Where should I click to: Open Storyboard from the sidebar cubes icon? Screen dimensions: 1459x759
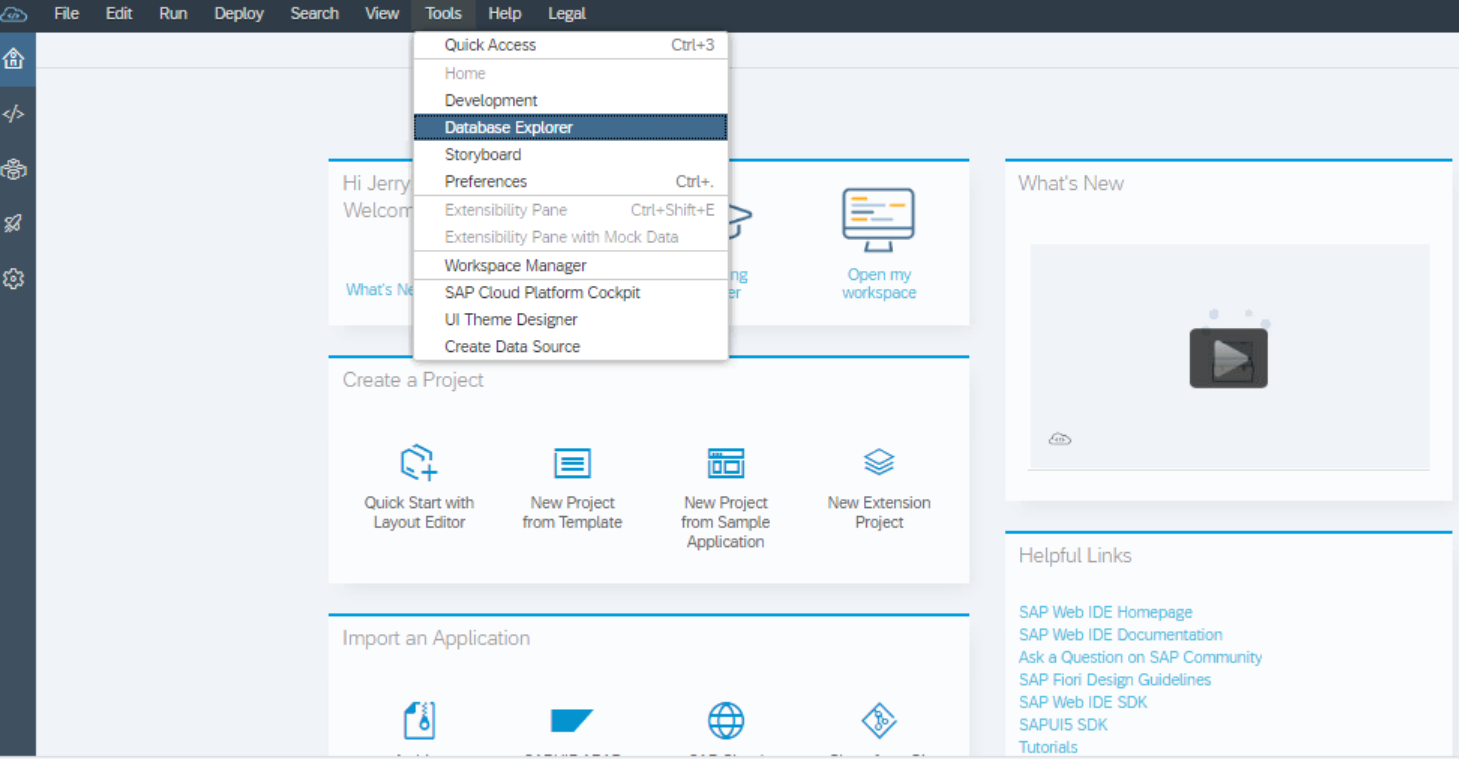[14, 169]
